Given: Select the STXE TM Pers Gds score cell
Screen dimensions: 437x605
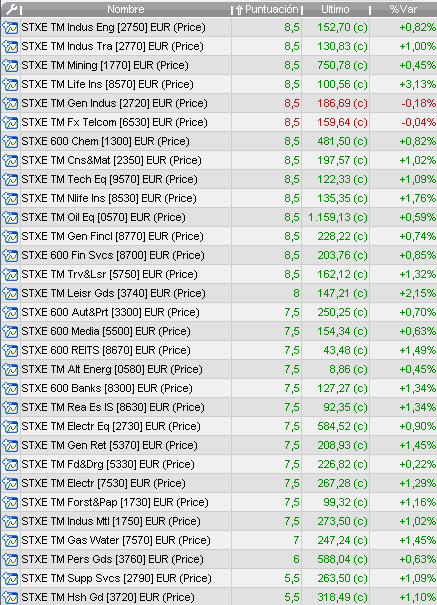Looking at the screenshot, I should tap(267, 559).
